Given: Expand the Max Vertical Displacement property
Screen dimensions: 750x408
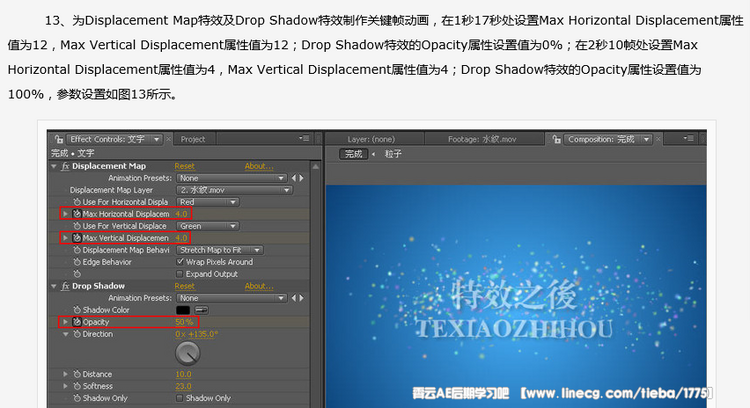Looking at the screenshot, I should (66, 238).
